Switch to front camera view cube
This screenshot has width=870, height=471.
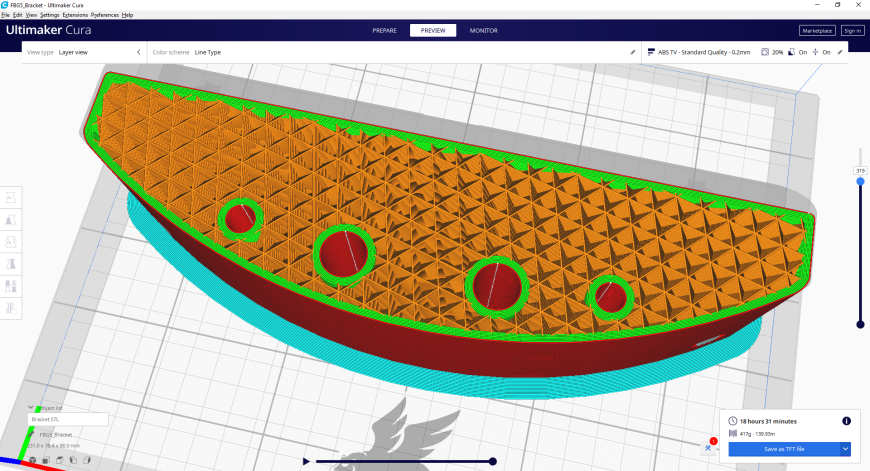tap(46, 460)
